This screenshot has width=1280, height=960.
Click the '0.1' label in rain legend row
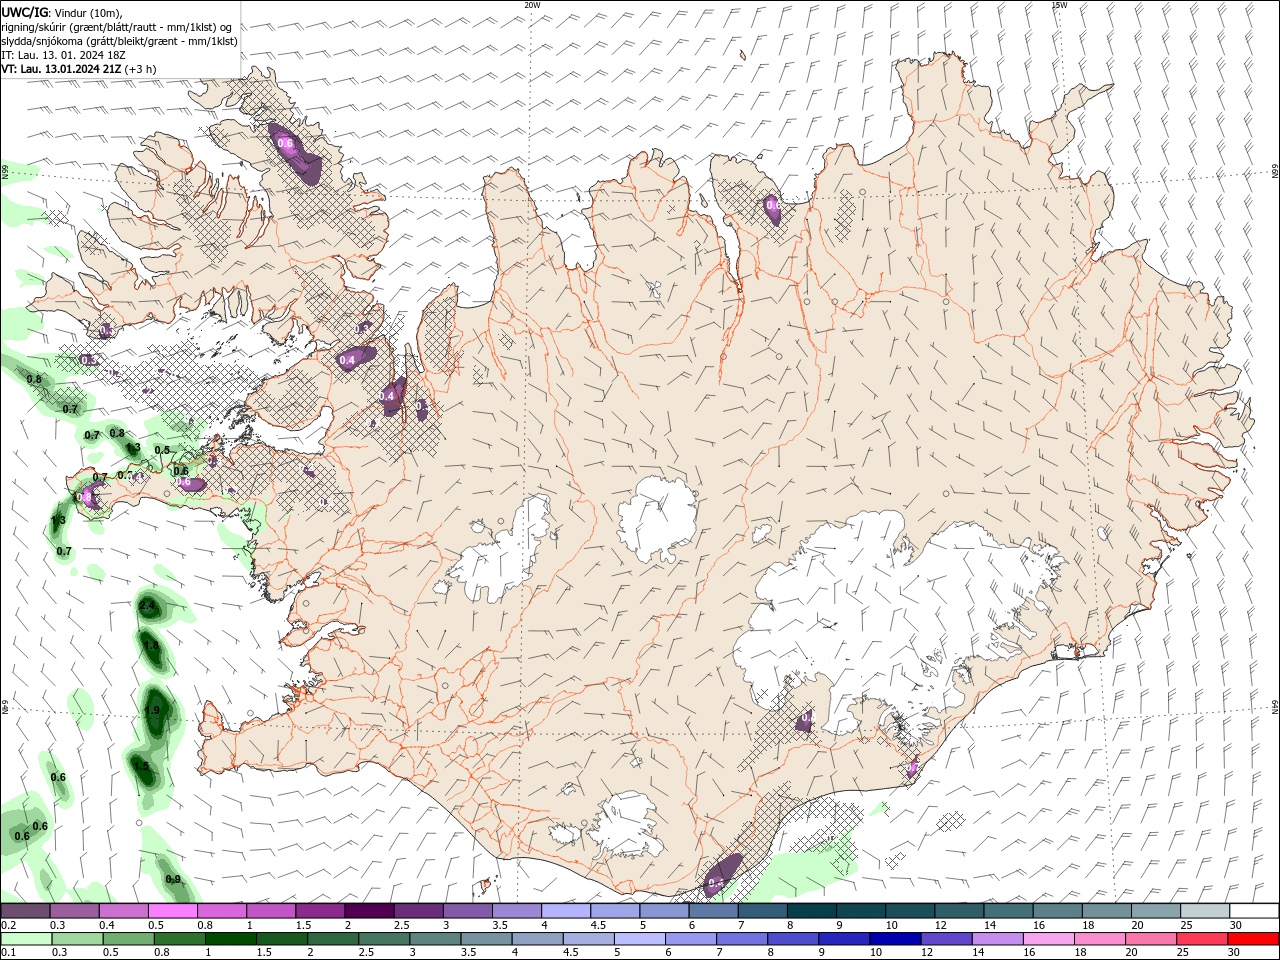(x=8, y=953)
